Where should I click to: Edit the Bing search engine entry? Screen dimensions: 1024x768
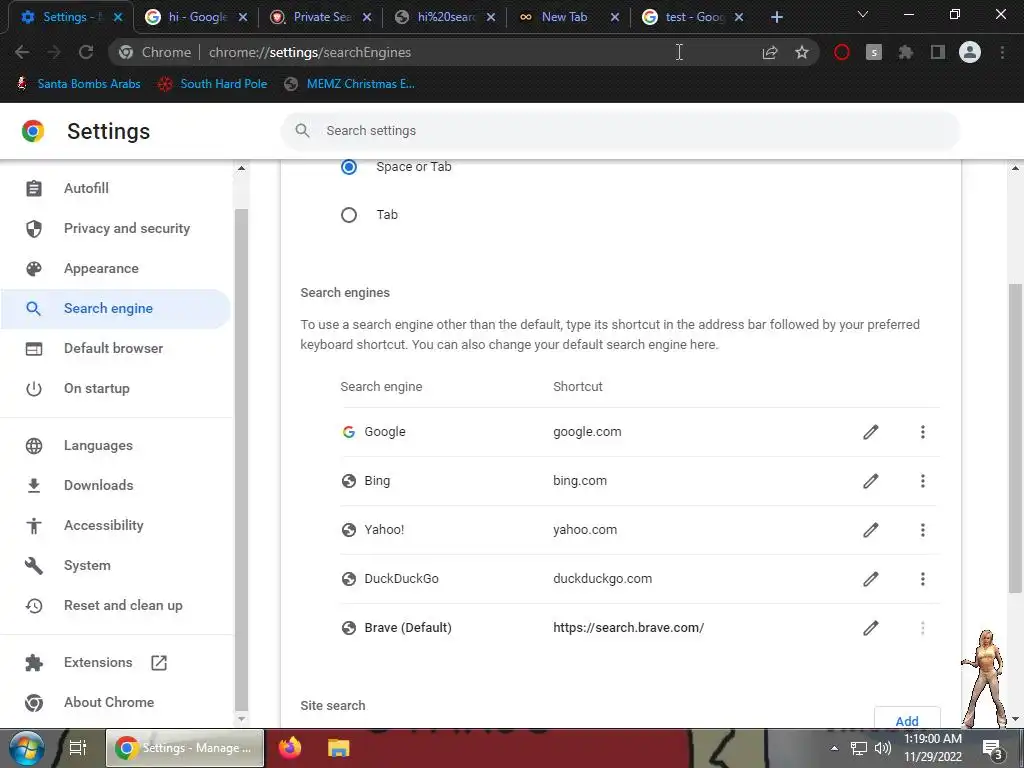871,481
